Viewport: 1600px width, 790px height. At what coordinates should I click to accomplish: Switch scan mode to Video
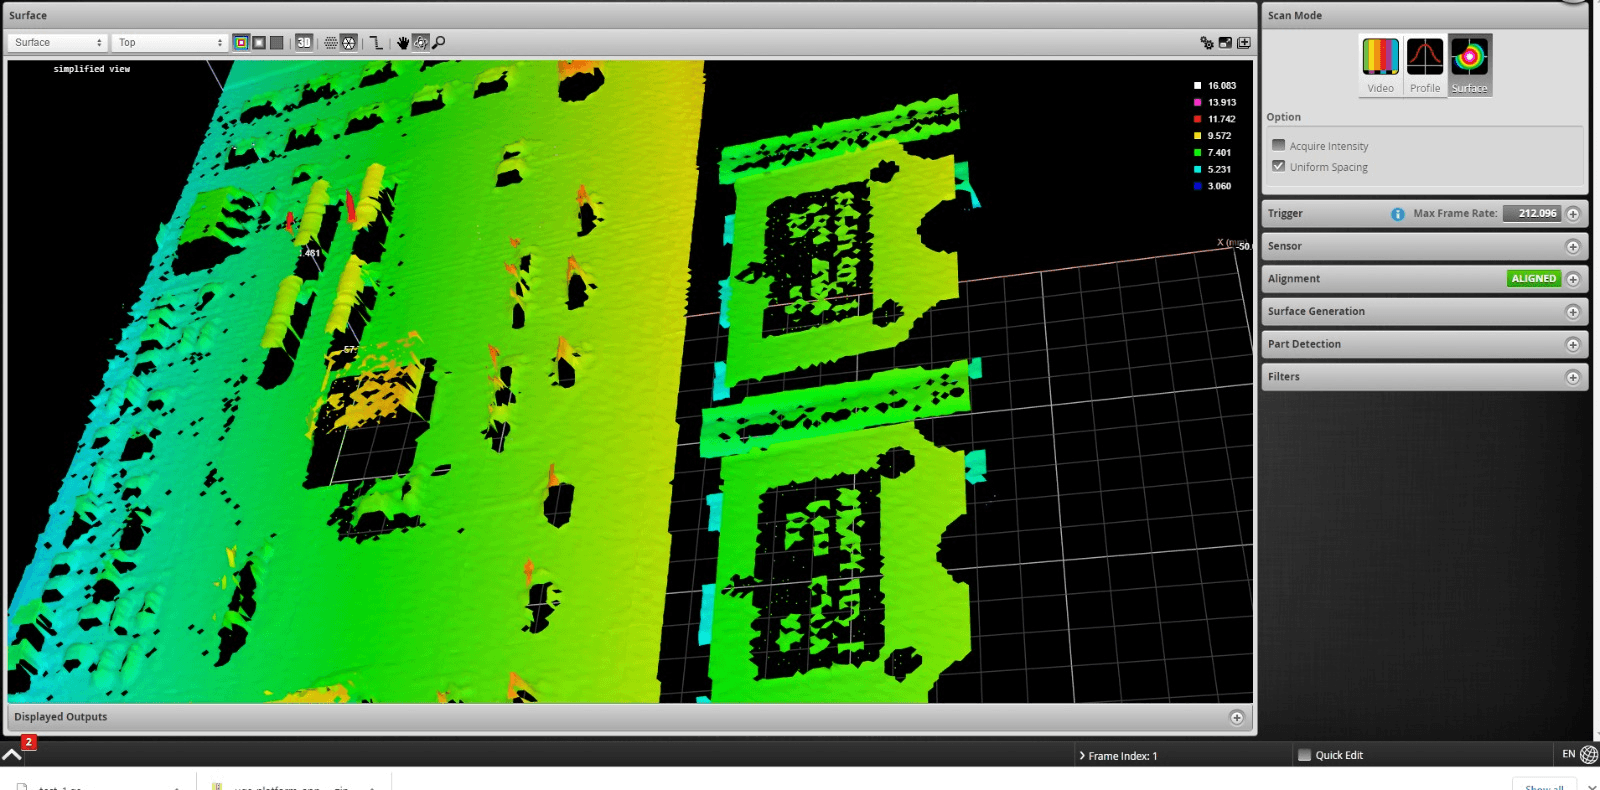tap(1380, 65)
